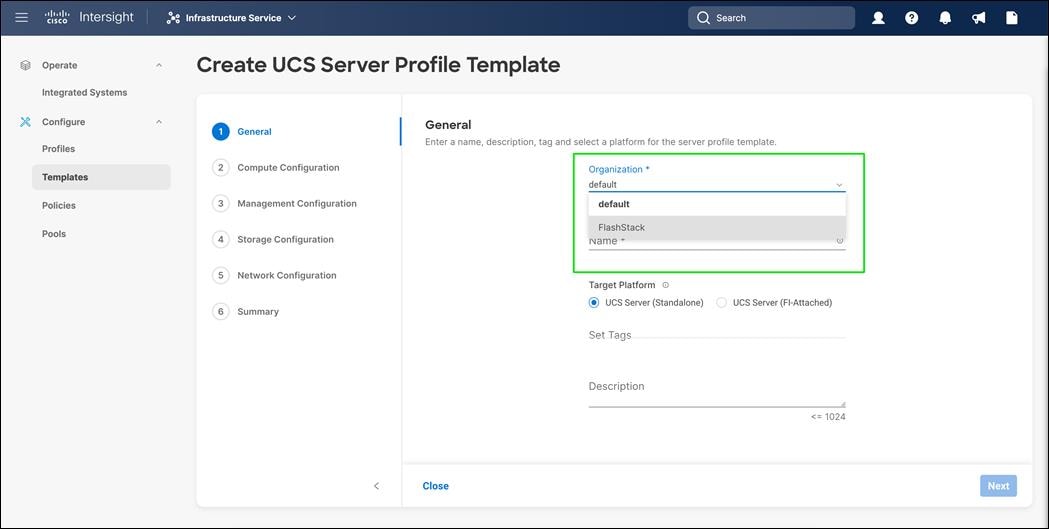The height and width of the screenshot is (529, 1049).
Task: Choose the FlashStack organization option
Action: pyautogui.click(x=717, y=227)
